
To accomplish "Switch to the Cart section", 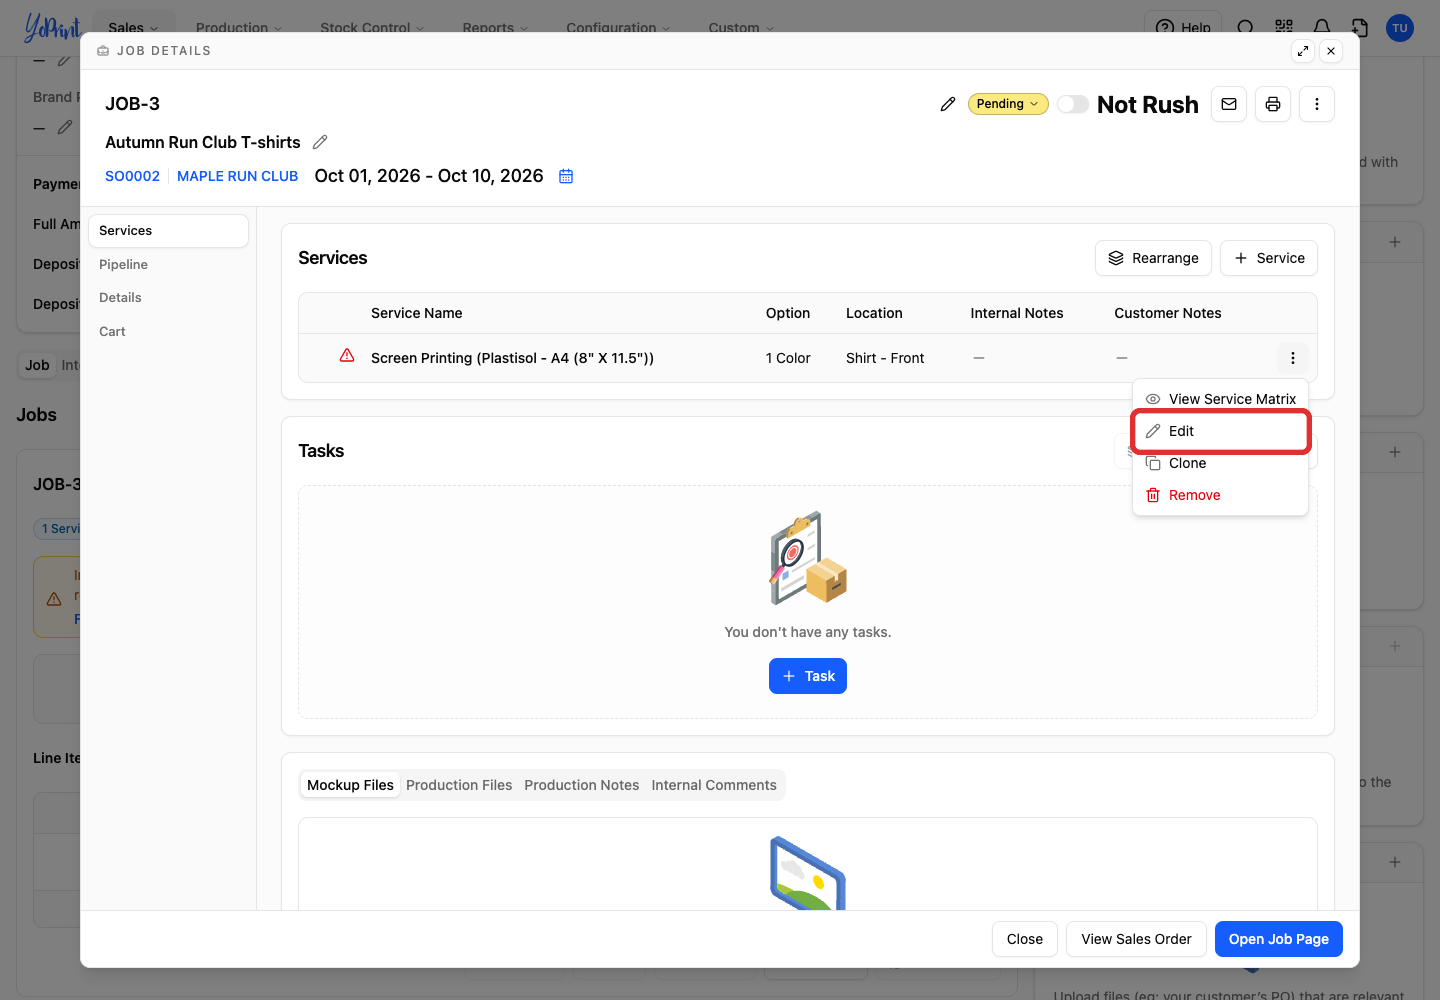I will (x=168, y=331).
